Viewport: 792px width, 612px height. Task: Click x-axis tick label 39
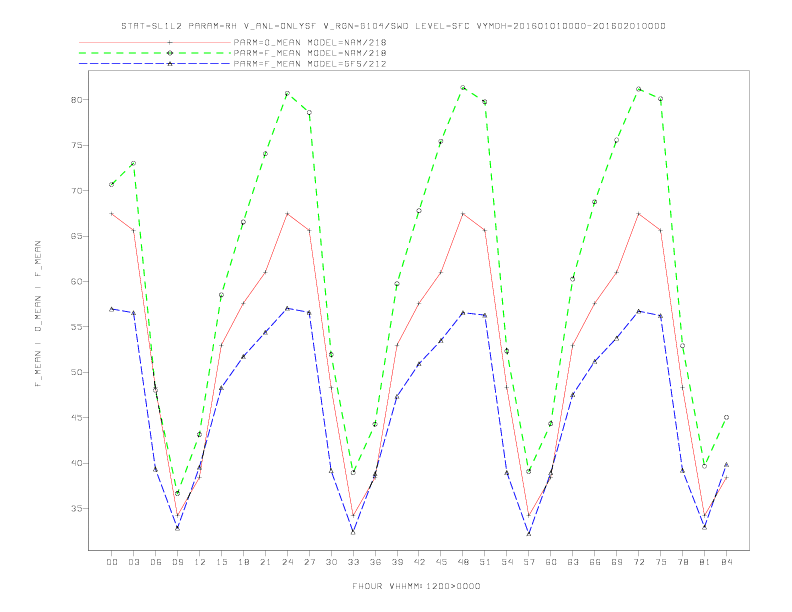[397, 562]
